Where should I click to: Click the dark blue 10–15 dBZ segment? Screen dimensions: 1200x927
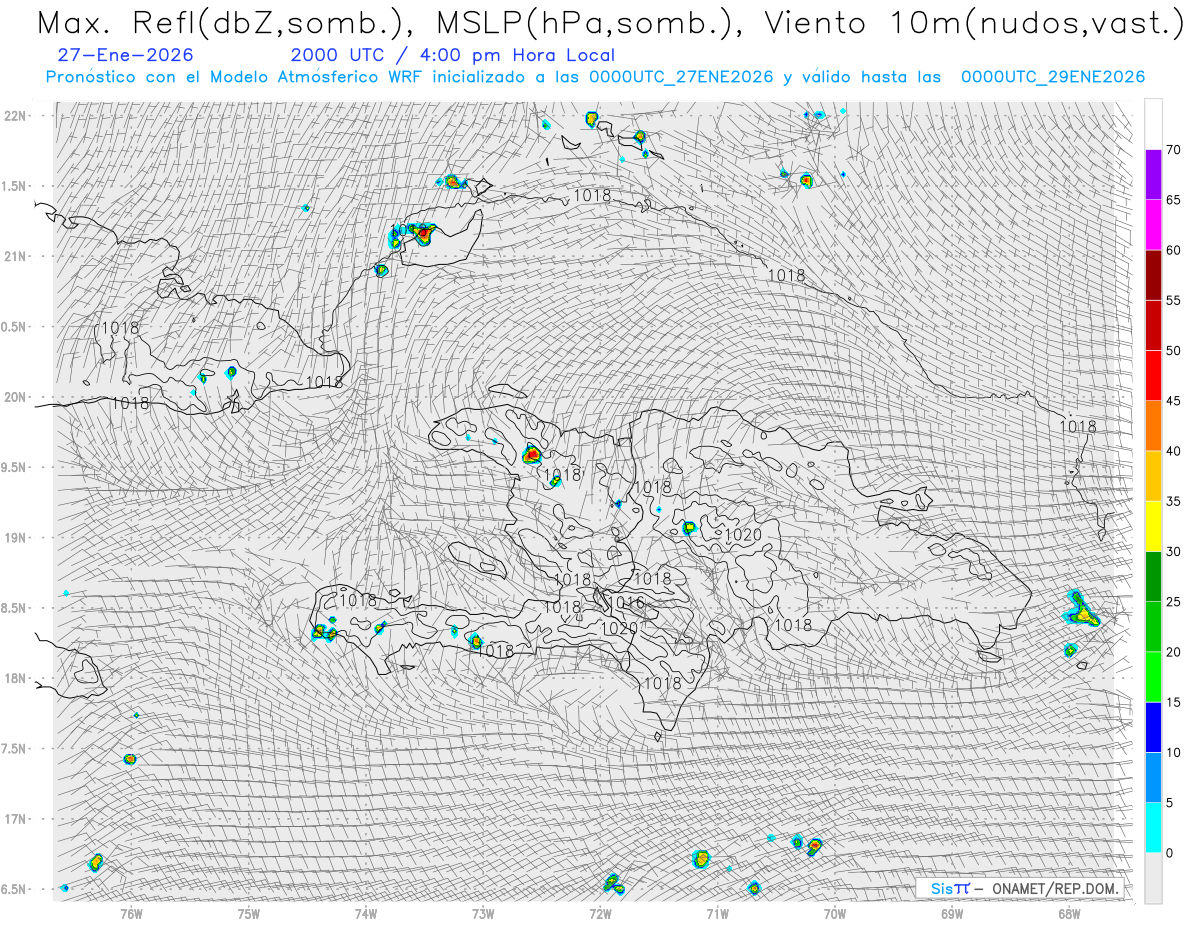point(1153,727)
